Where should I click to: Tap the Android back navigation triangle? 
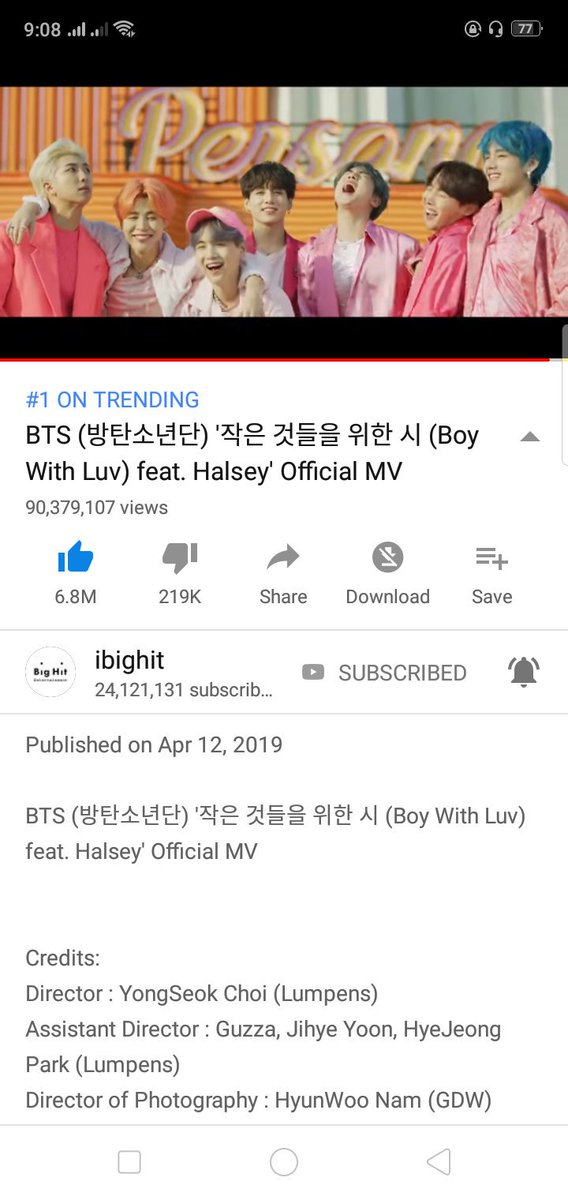pos(438,1161)
